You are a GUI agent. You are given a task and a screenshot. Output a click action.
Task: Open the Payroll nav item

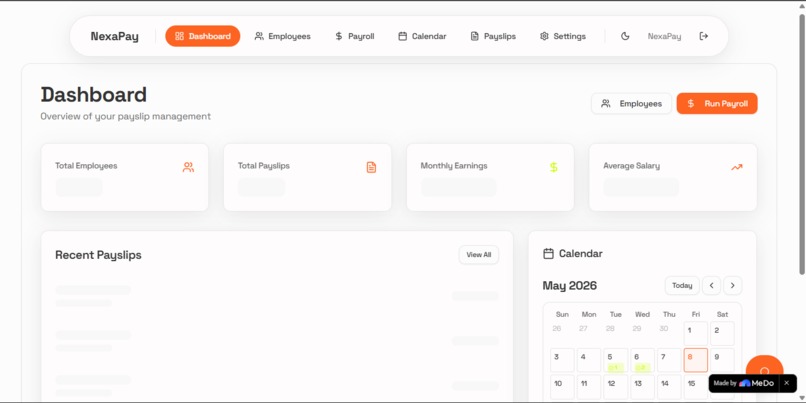[x=354, y=36]
